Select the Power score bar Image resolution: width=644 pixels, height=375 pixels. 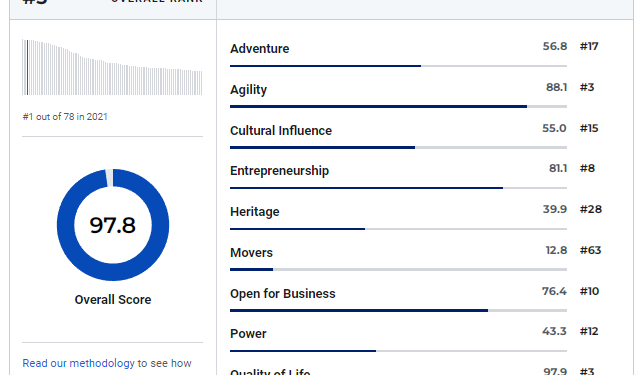click(398, 351)
